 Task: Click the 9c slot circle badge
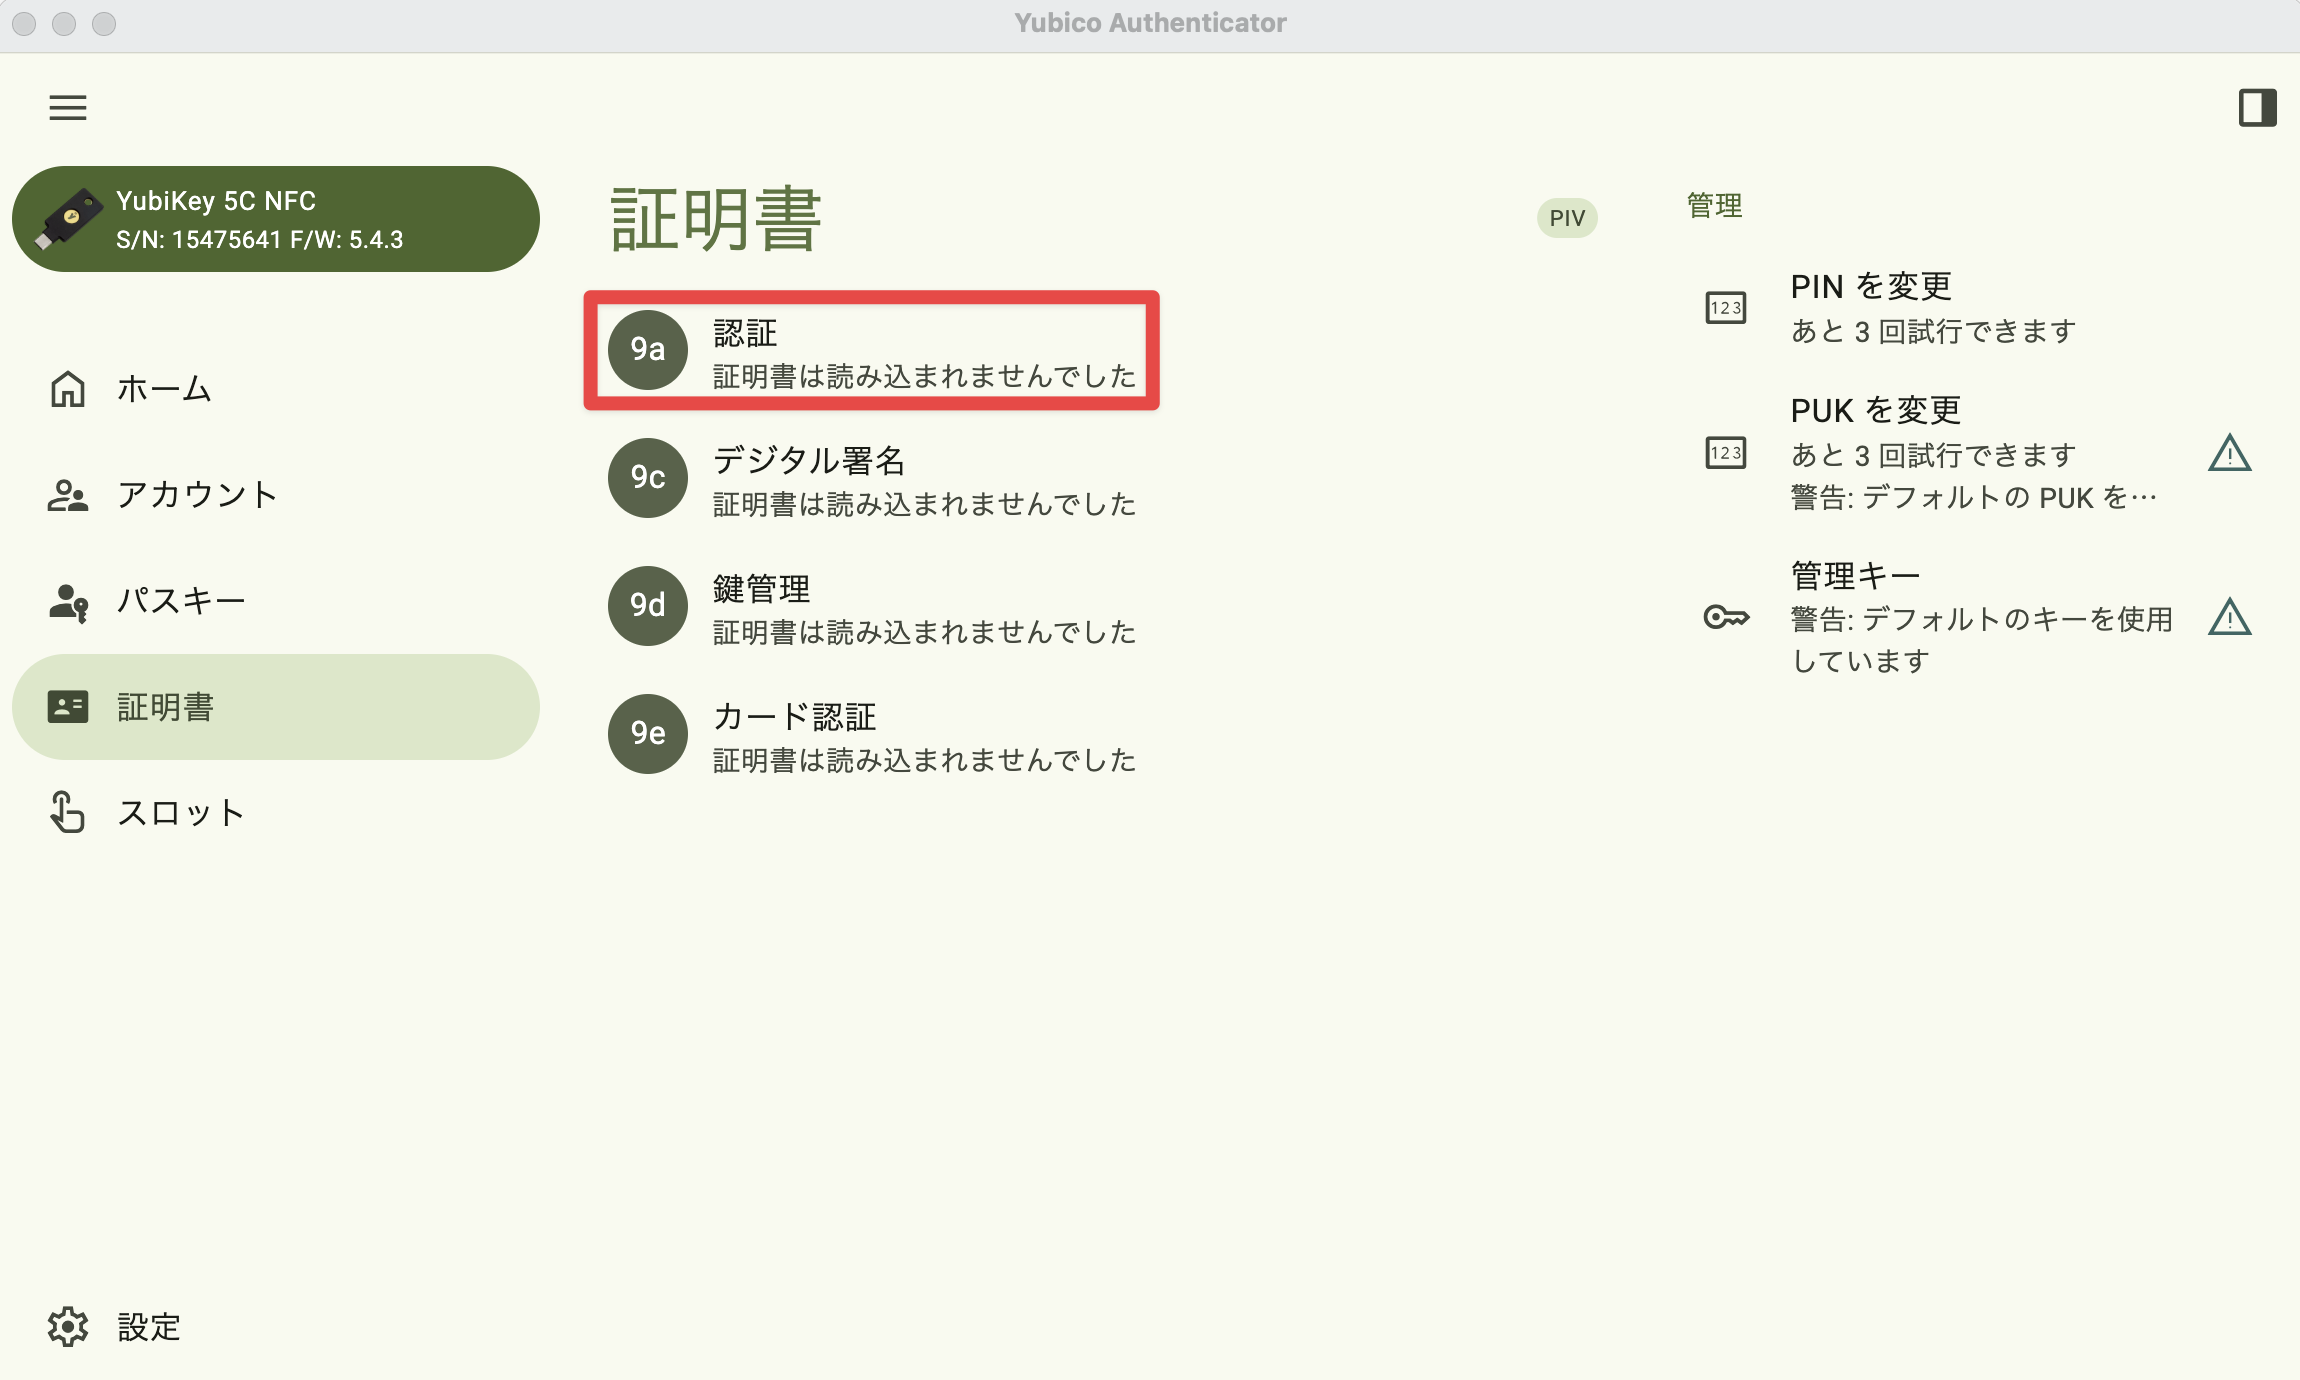click(x=648, y=478)
